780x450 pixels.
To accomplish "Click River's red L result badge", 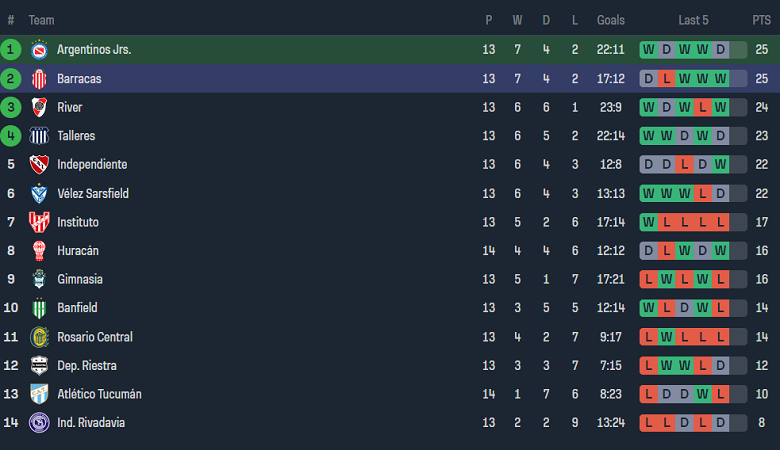I will (x=703, y=107).
